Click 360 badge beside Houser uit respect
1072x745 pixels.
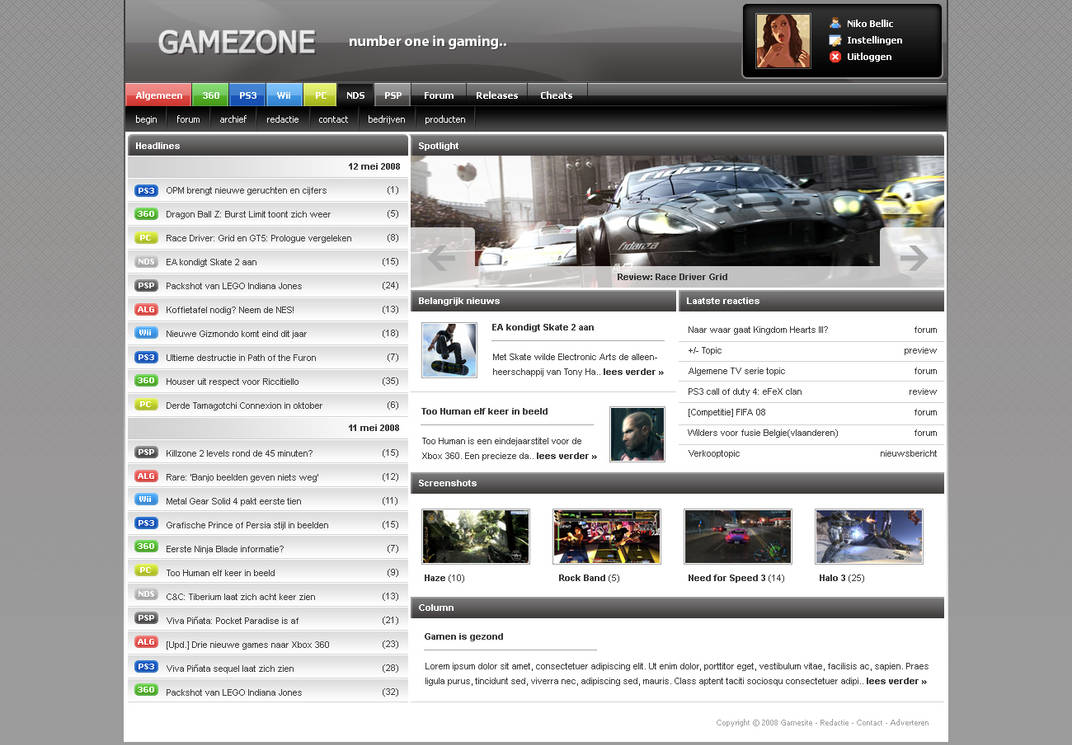(146, 381)
